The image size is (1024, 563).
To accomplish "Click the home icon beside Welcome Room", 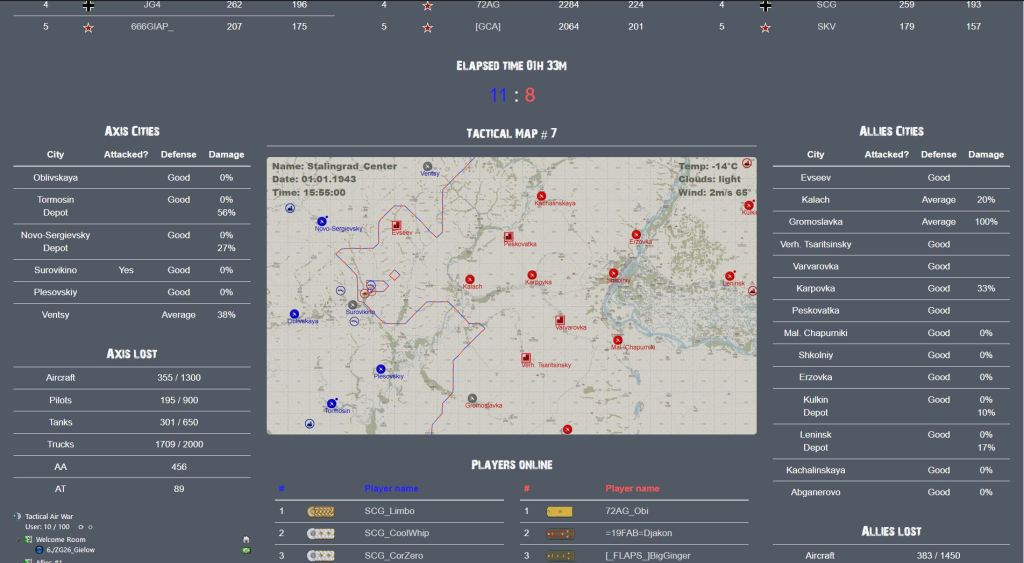I will pyautogui.click(x=246, y=539).
